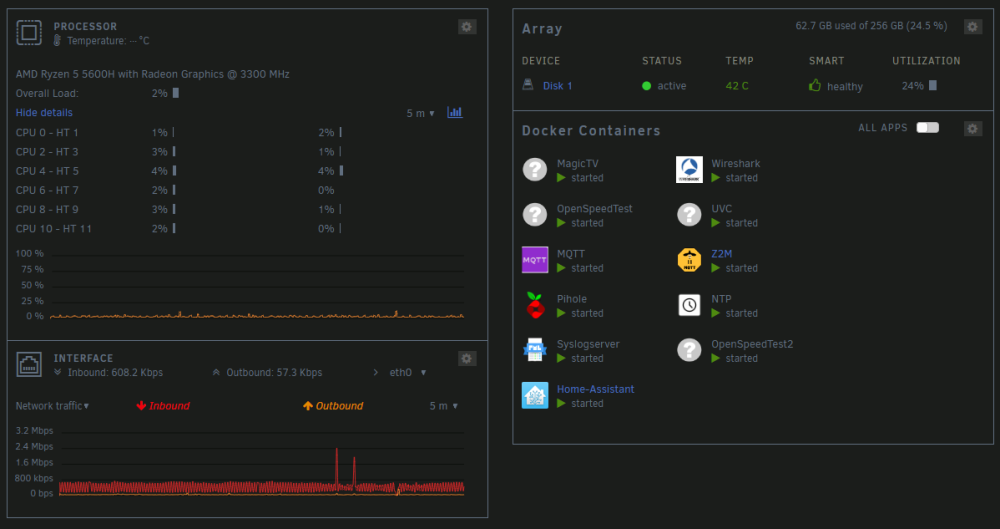Open Docker Containers settings gear
Screen dimensions: 1000x529
[973, 129]
